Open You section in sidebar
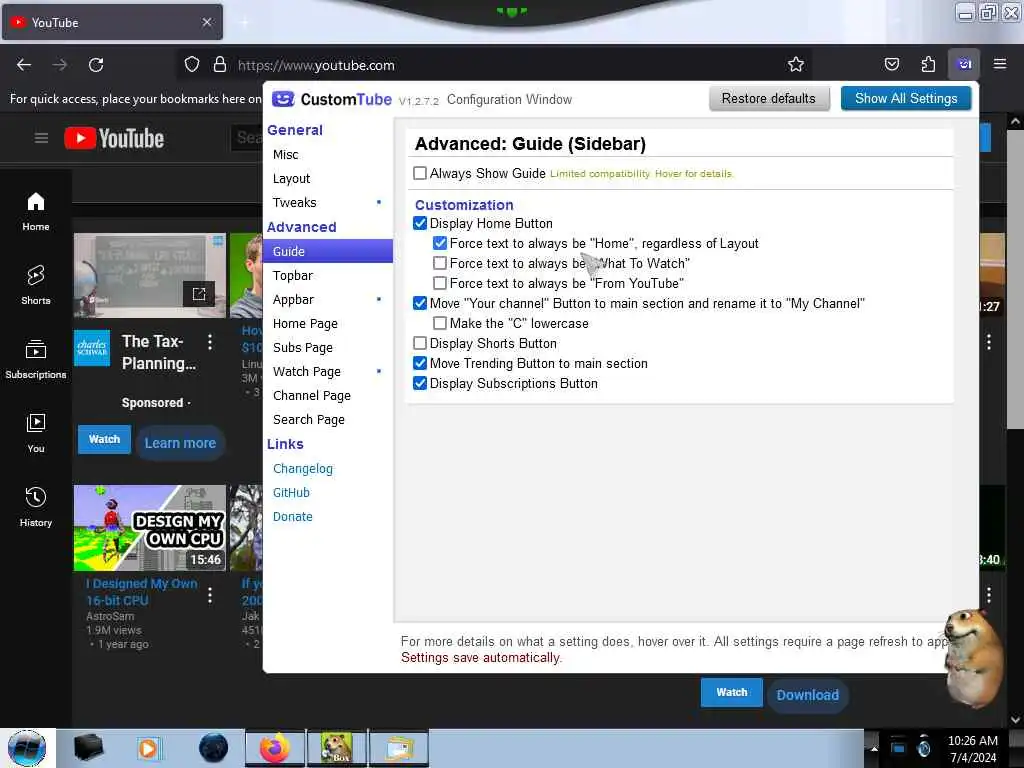The width and height of the screenshot is (1024, 768). pos(36,433)
